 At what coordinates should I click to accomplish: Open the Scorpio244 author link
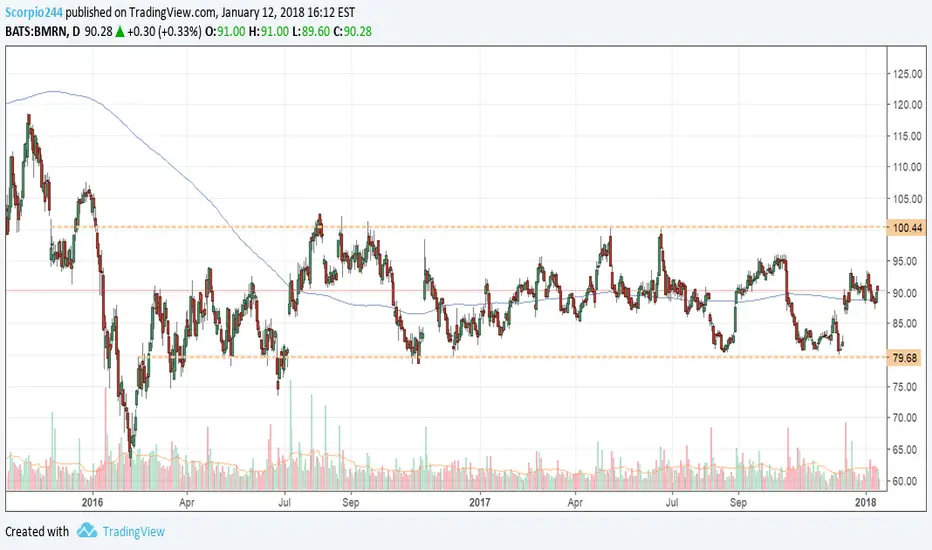(34, 12)
